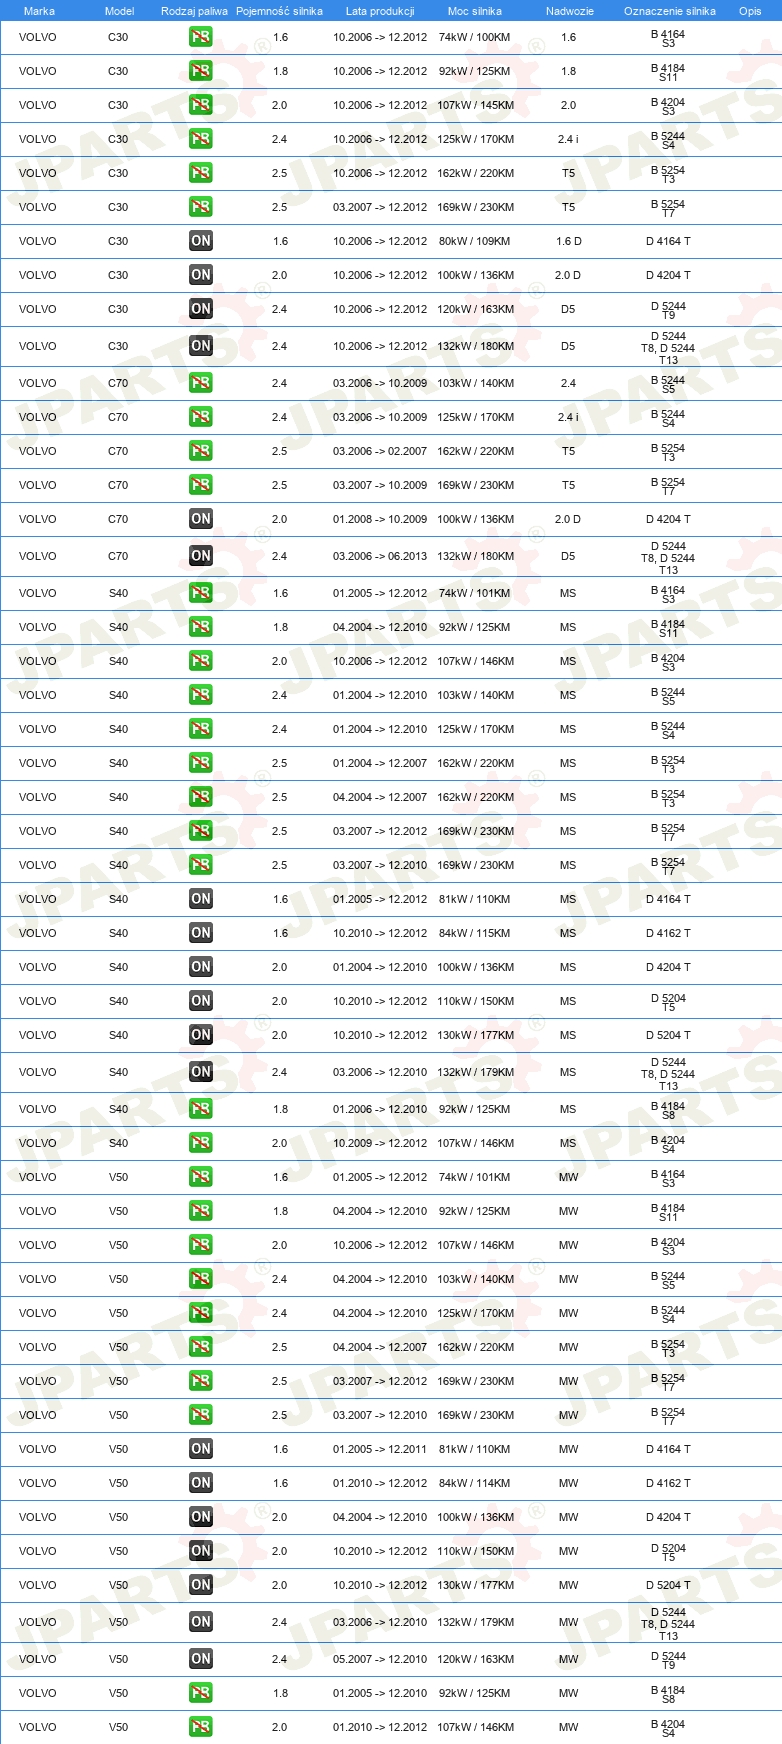
Task: Select diesel ON icon in V50 120kW / 163KM row
Action: coord(201,1659)
